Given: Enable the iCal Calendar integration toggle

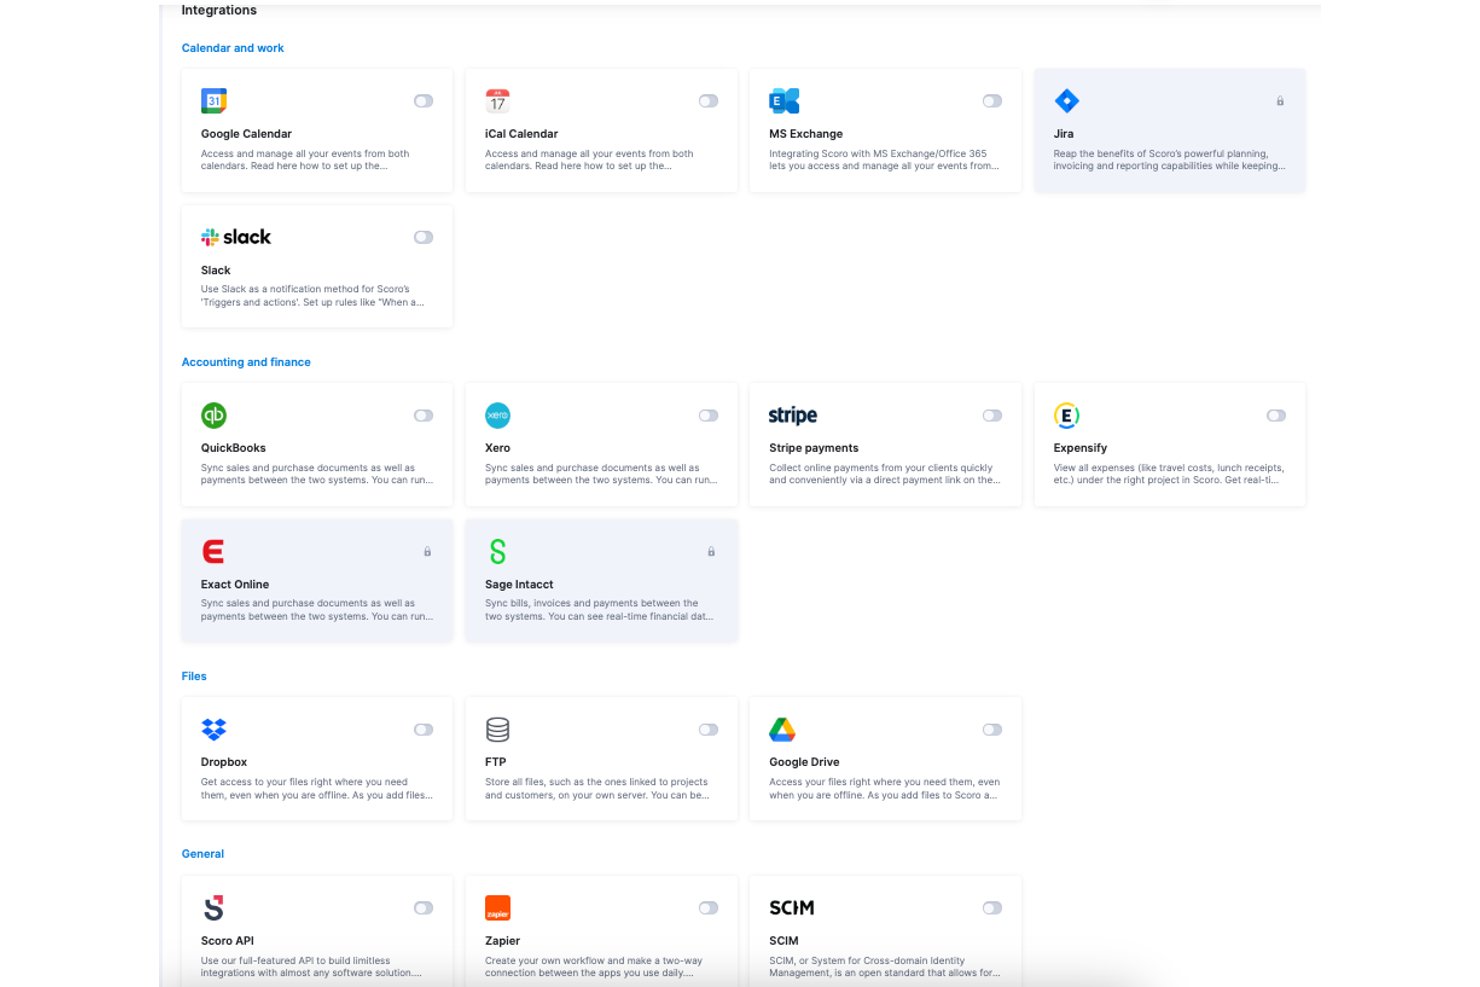Looking at the screenshot, I should [708, 101].
